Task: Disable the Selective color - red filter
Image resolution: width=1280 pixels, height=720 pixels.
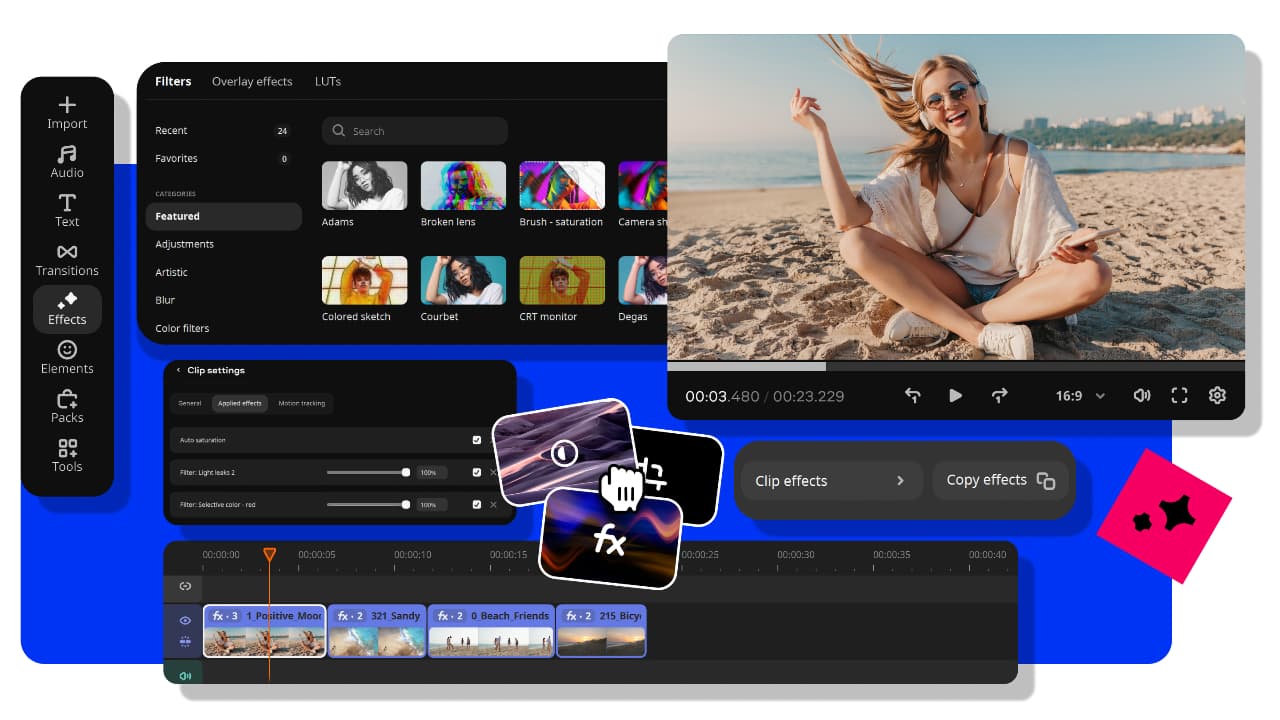Action: [476, 505]
